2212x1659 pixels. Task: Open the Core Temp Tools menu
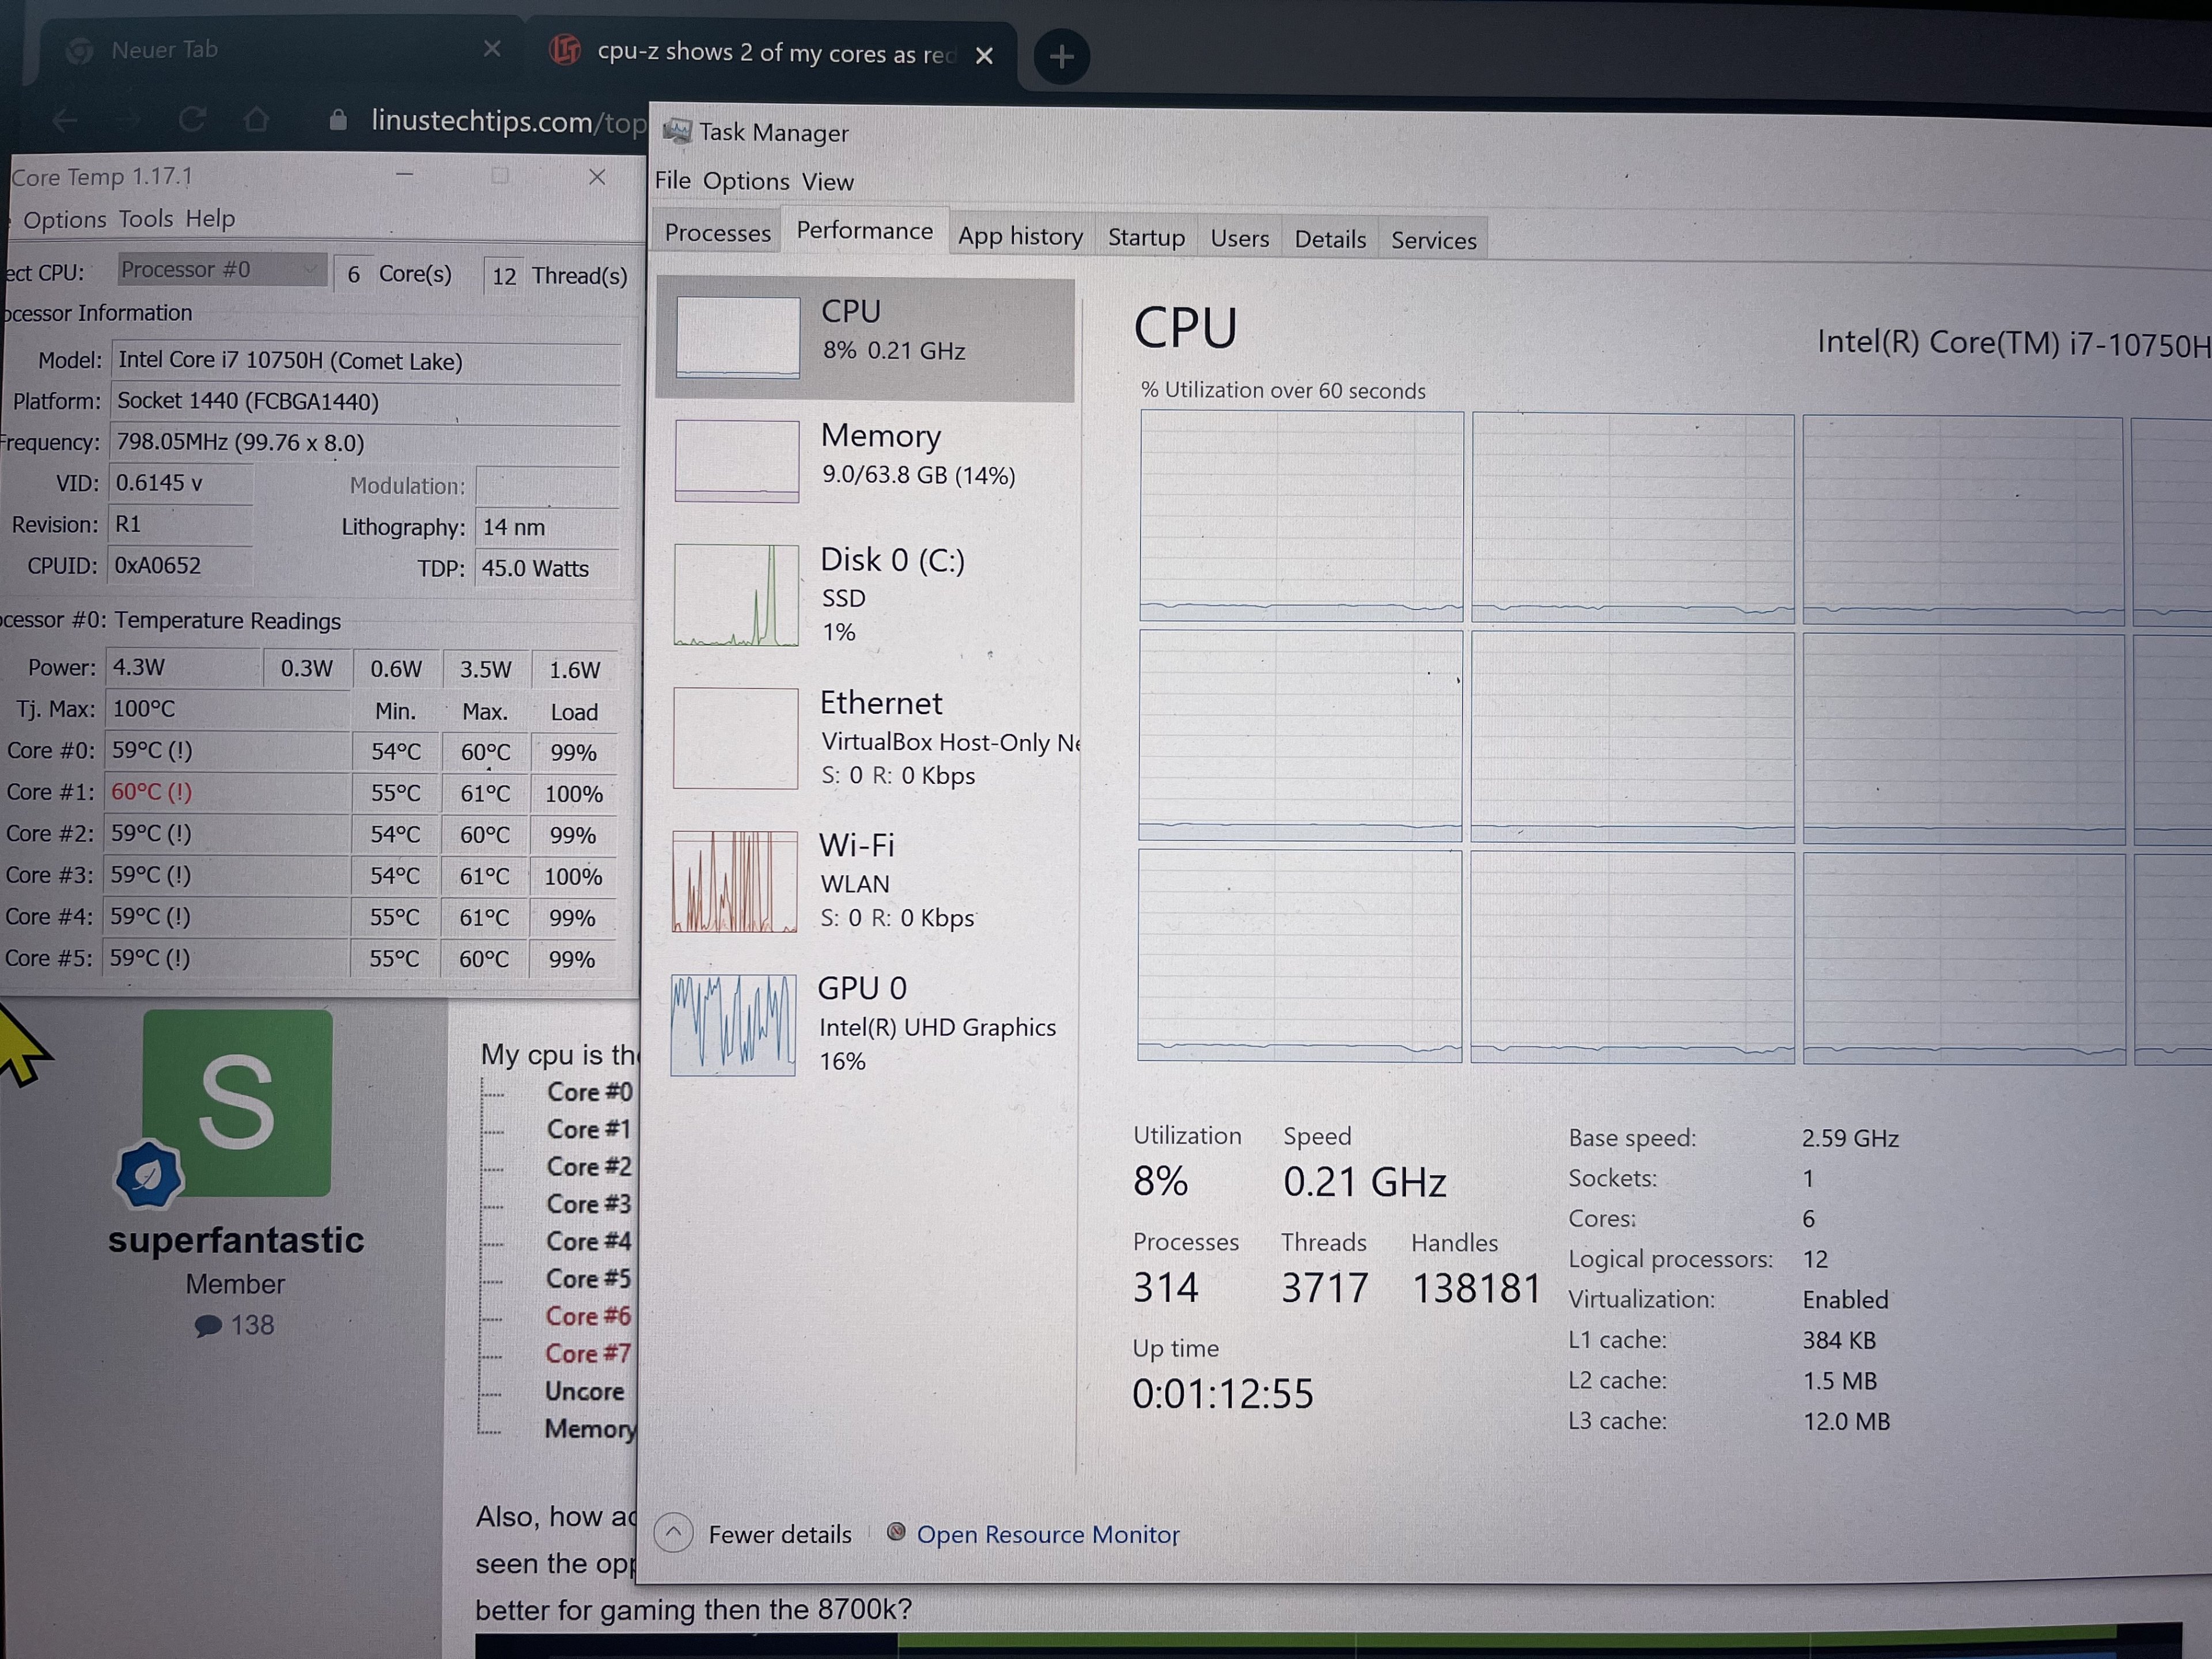146,219
